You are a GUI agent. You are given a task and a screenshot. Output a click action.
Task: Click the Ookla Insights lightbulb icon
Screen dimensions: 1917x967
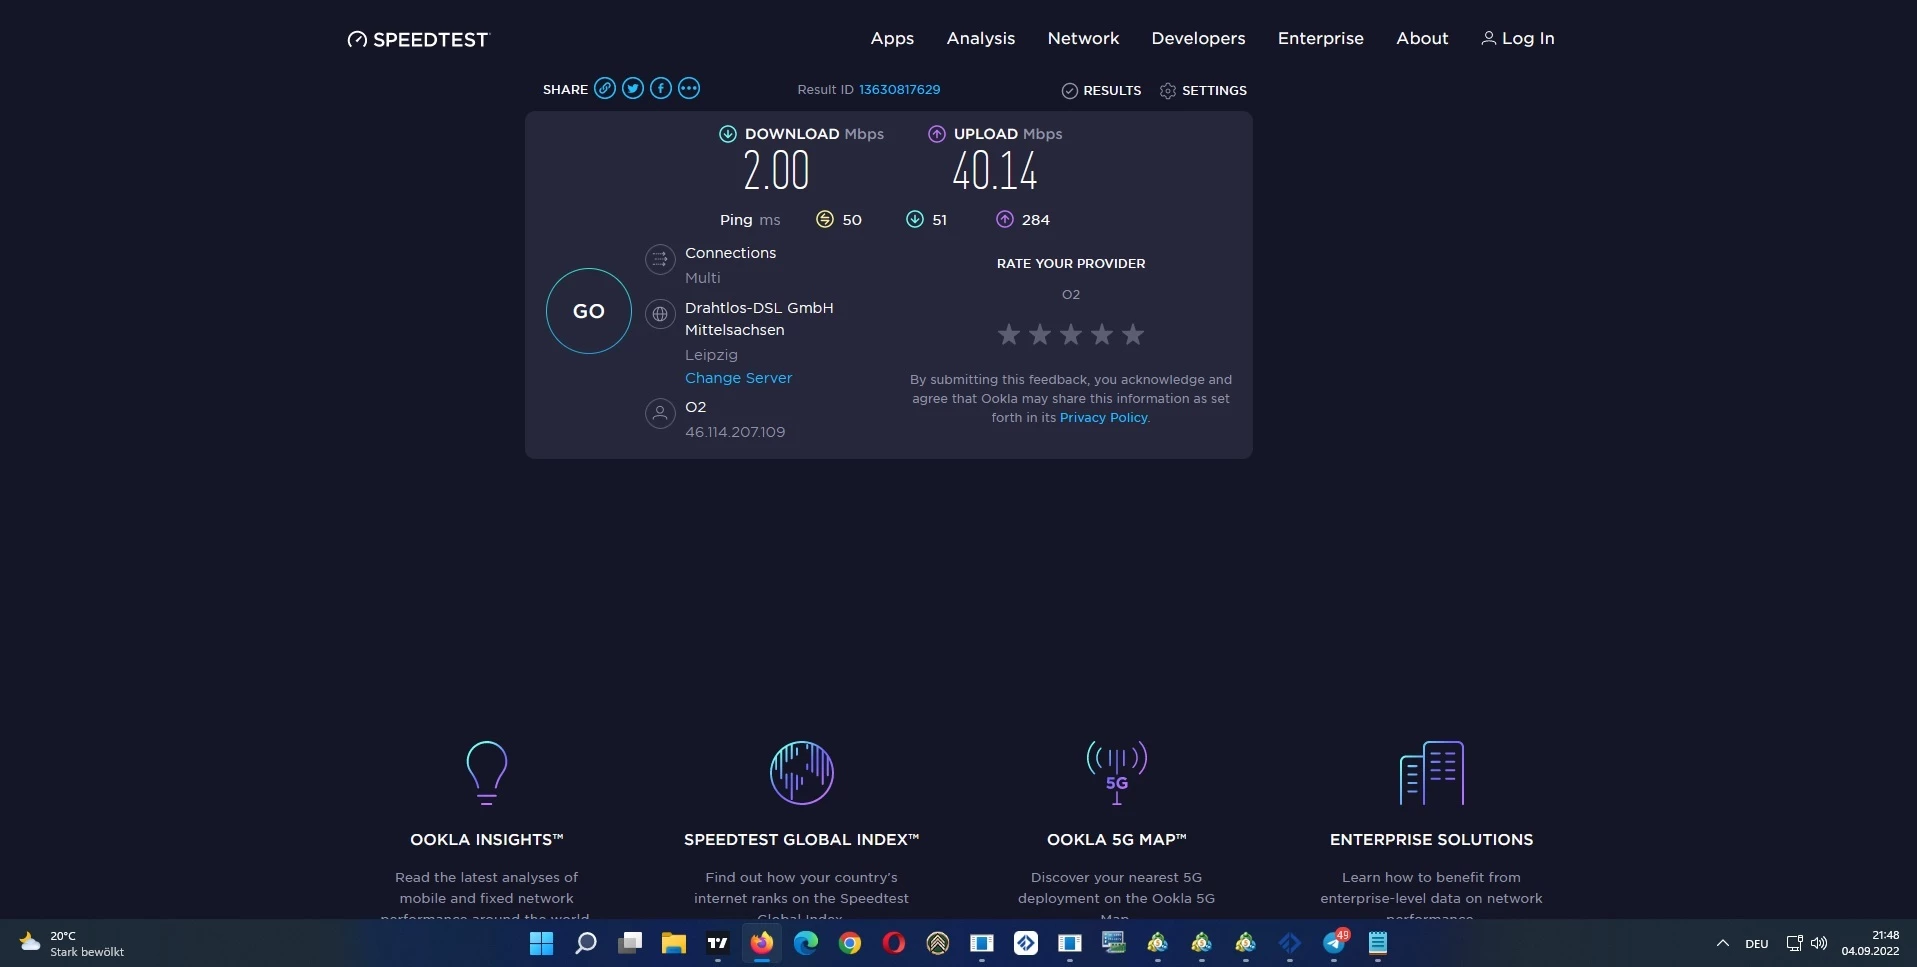coord(487,773)
